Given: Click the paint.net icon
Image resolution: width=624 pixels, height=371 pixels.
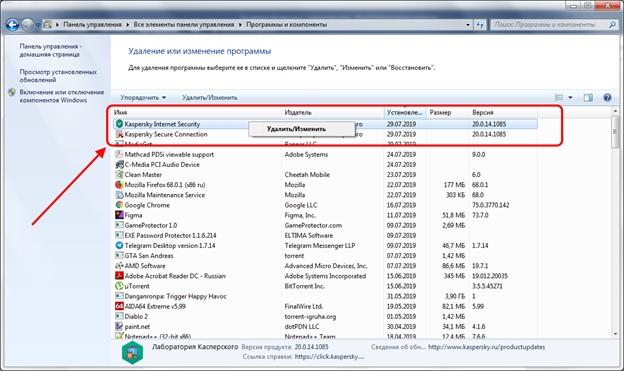Looking at the screenshot, I should pyautogui.click(x=119, y=326).
